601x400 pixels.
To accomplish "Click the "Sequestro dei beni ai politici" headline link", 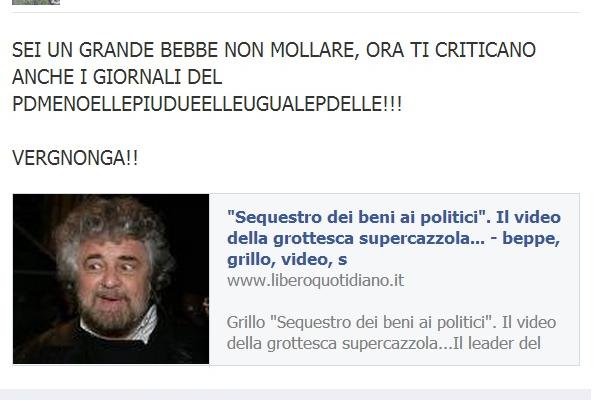I will 394,238.
